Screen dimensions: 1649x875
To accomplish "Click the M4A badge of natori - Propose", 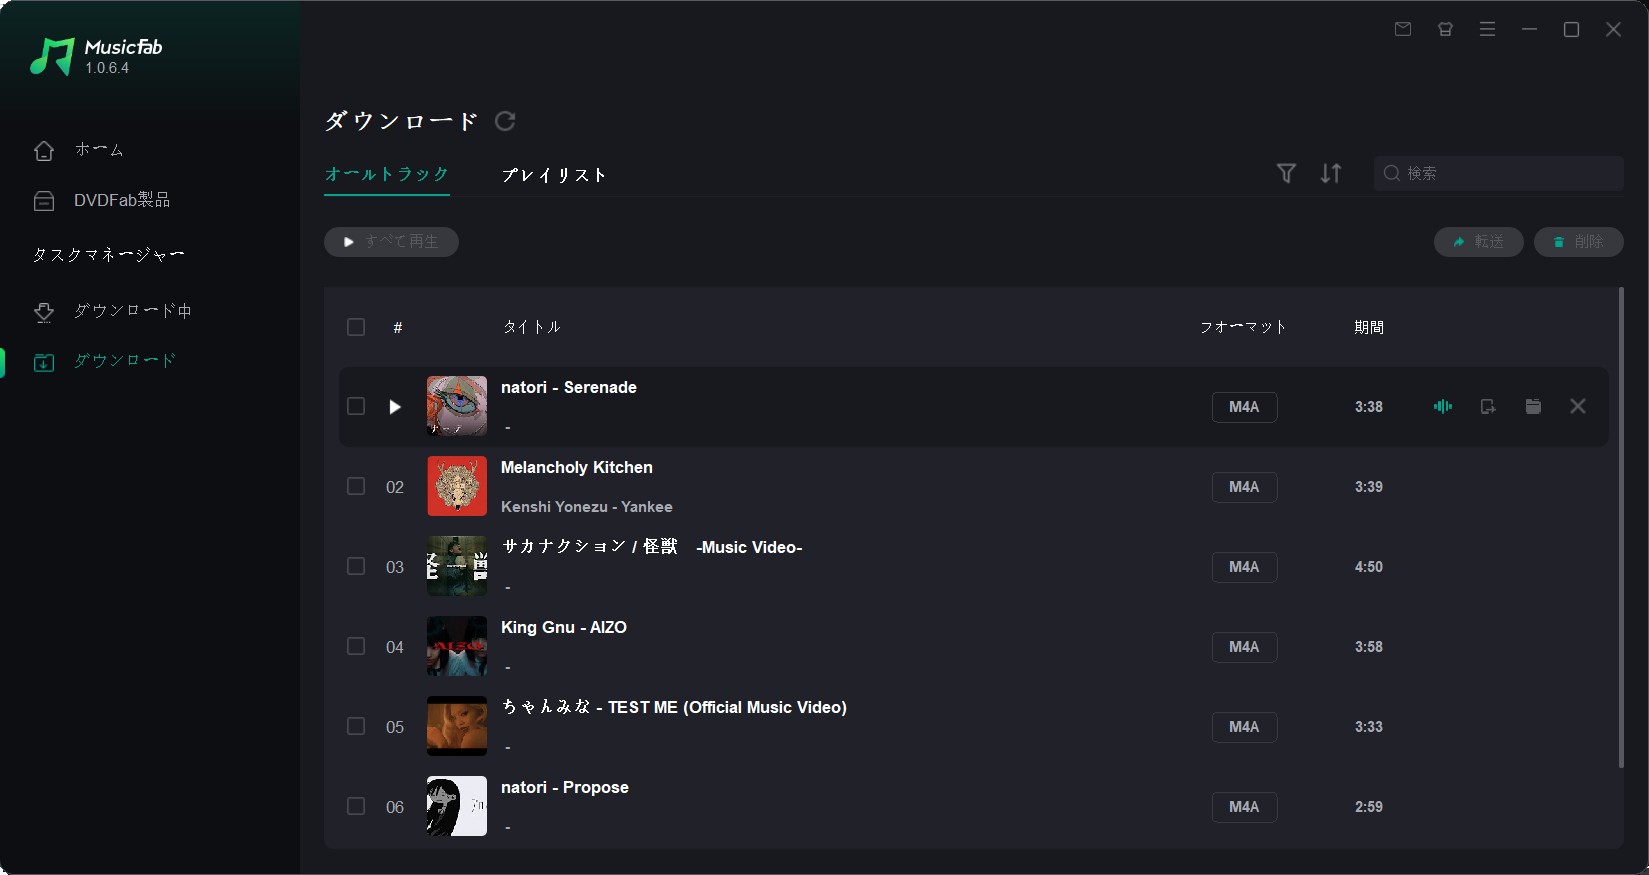I will pos(1244,807).
